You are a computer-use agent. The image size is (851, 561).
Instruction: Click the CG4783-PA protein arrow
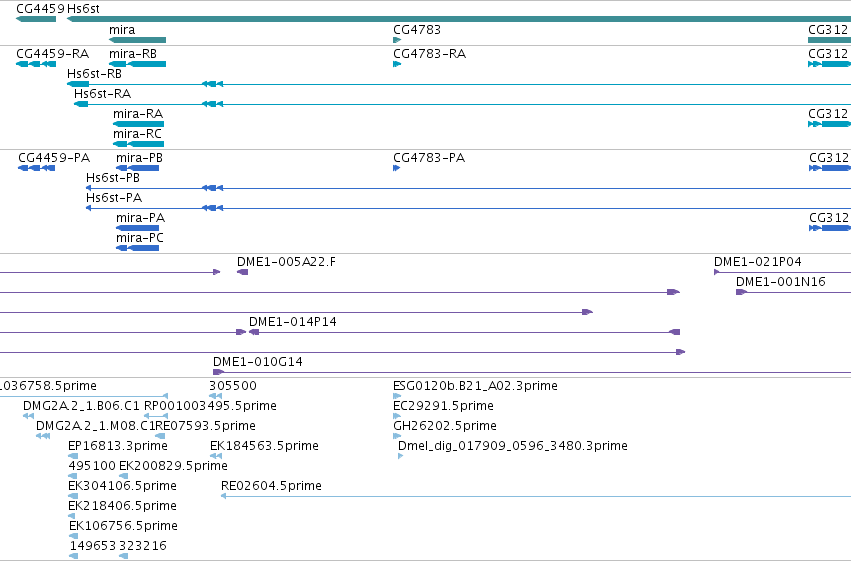tap(397, 168)
